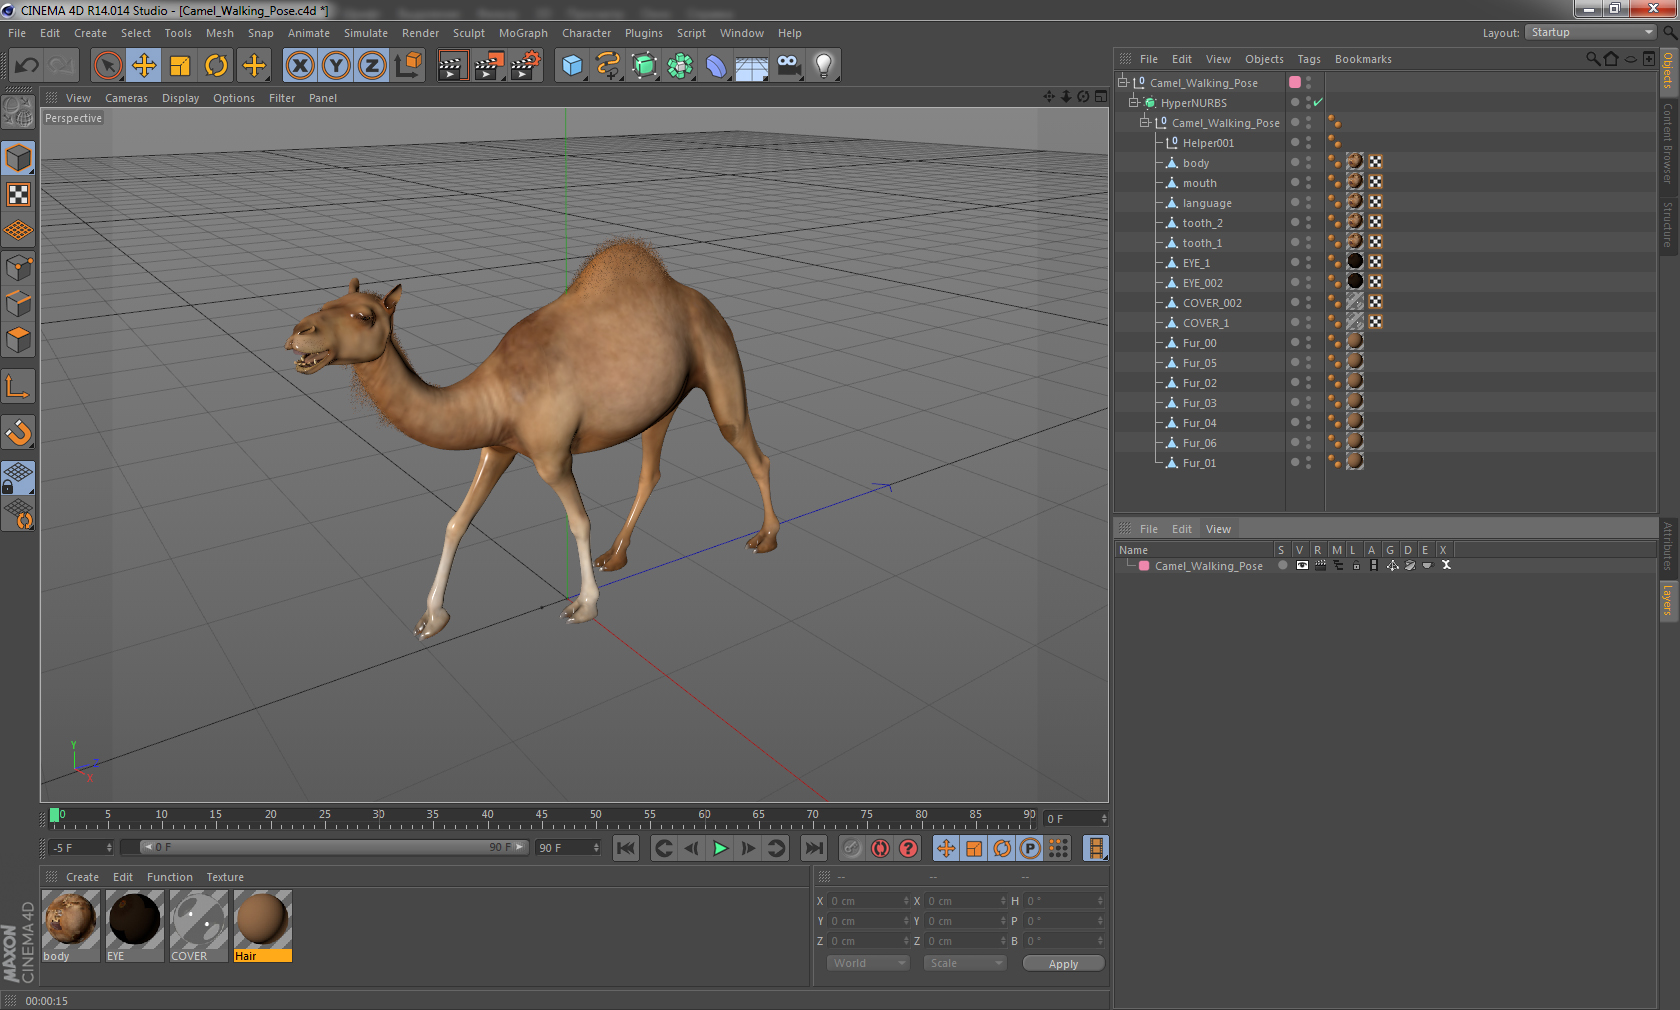This screenshot has height=1010, width=1680.
Task: Switch to Edges mode
Action: pos(19,303)
